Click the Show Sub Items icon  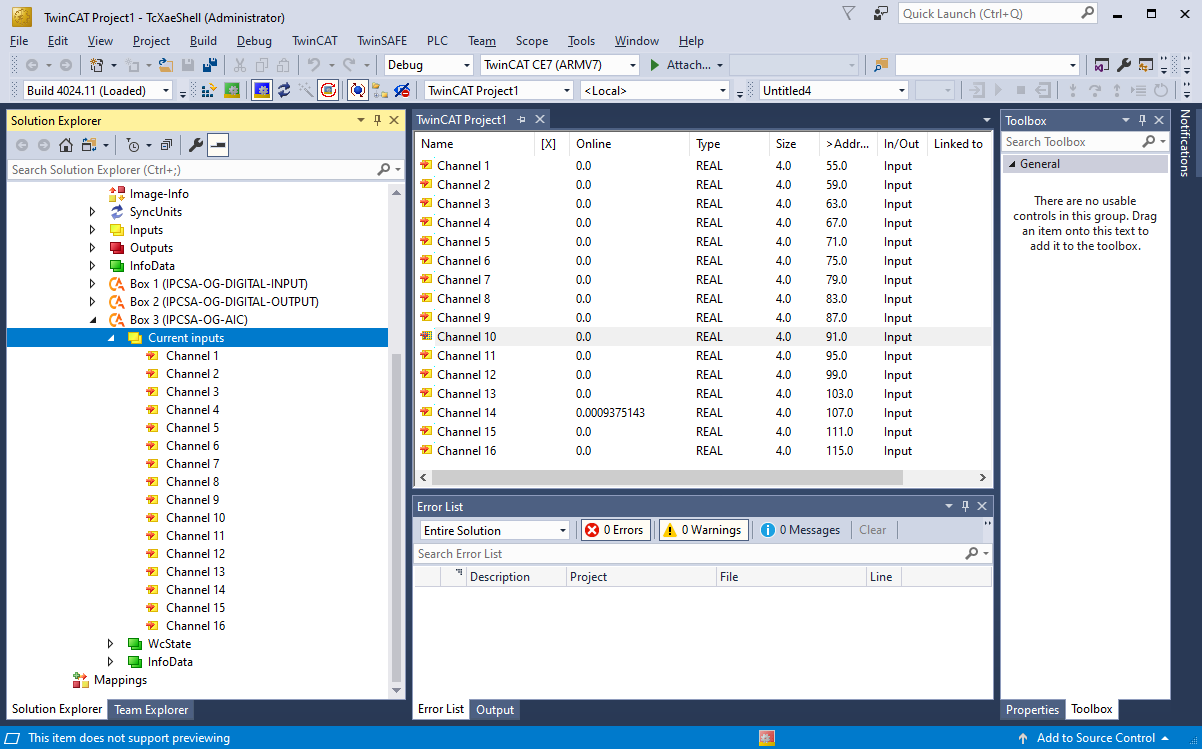click(x=380, y=90)
